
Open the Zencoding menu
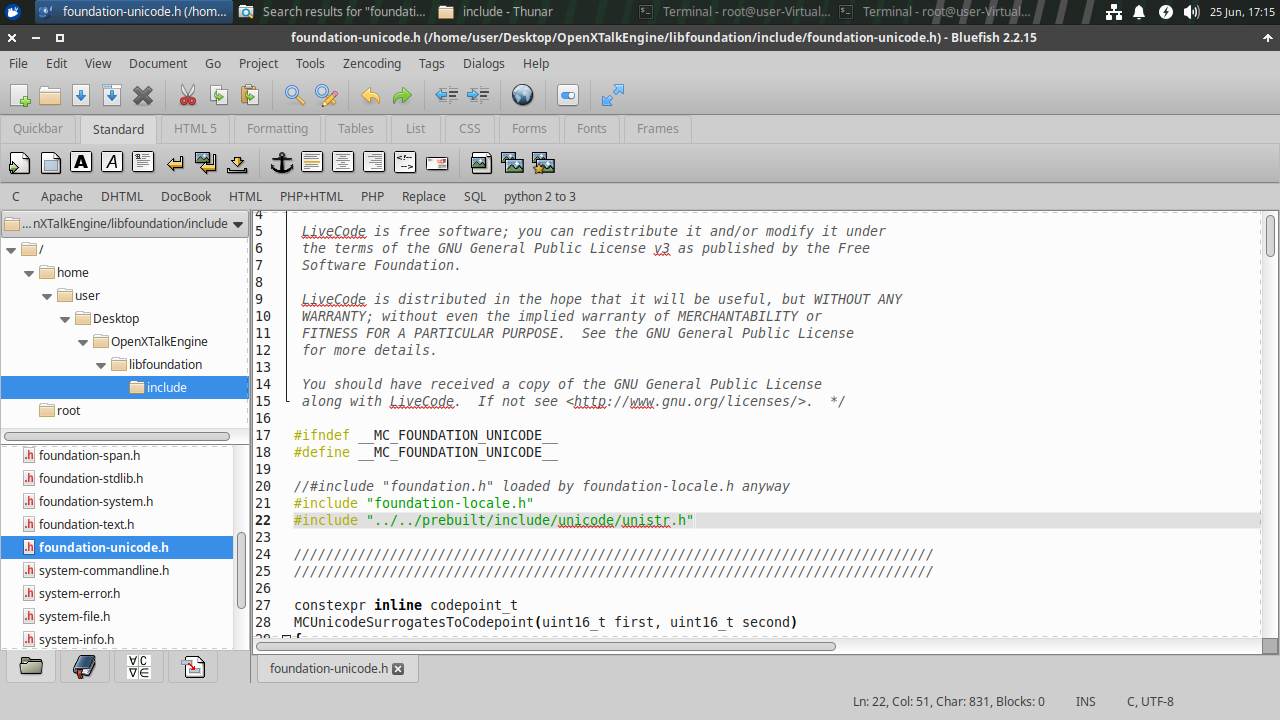(x=372, y=63)
